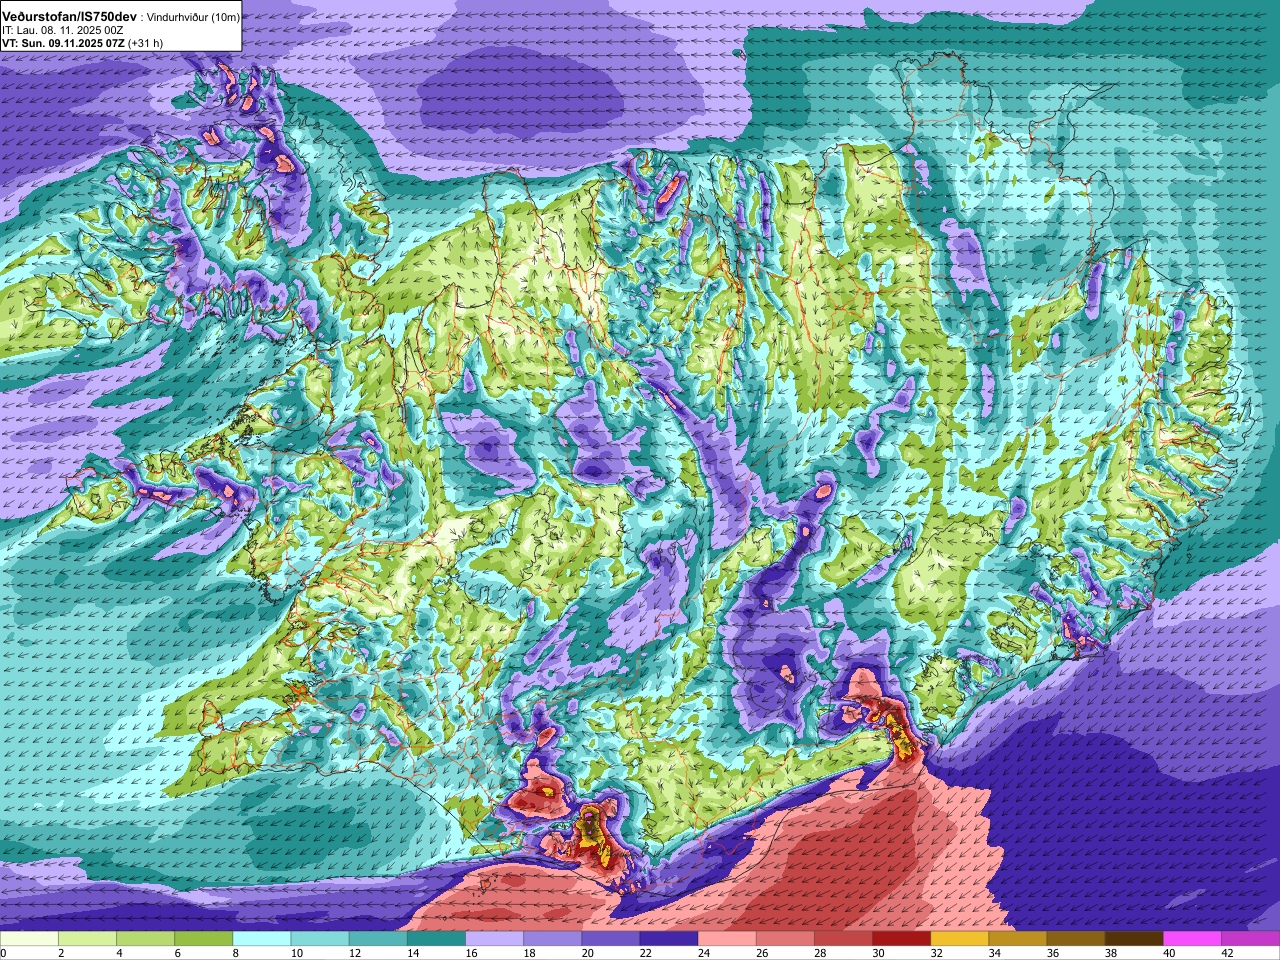Select the 26–28 salmon legend swatch
The image size is (1280, 960).
click(x=785, y=939)
